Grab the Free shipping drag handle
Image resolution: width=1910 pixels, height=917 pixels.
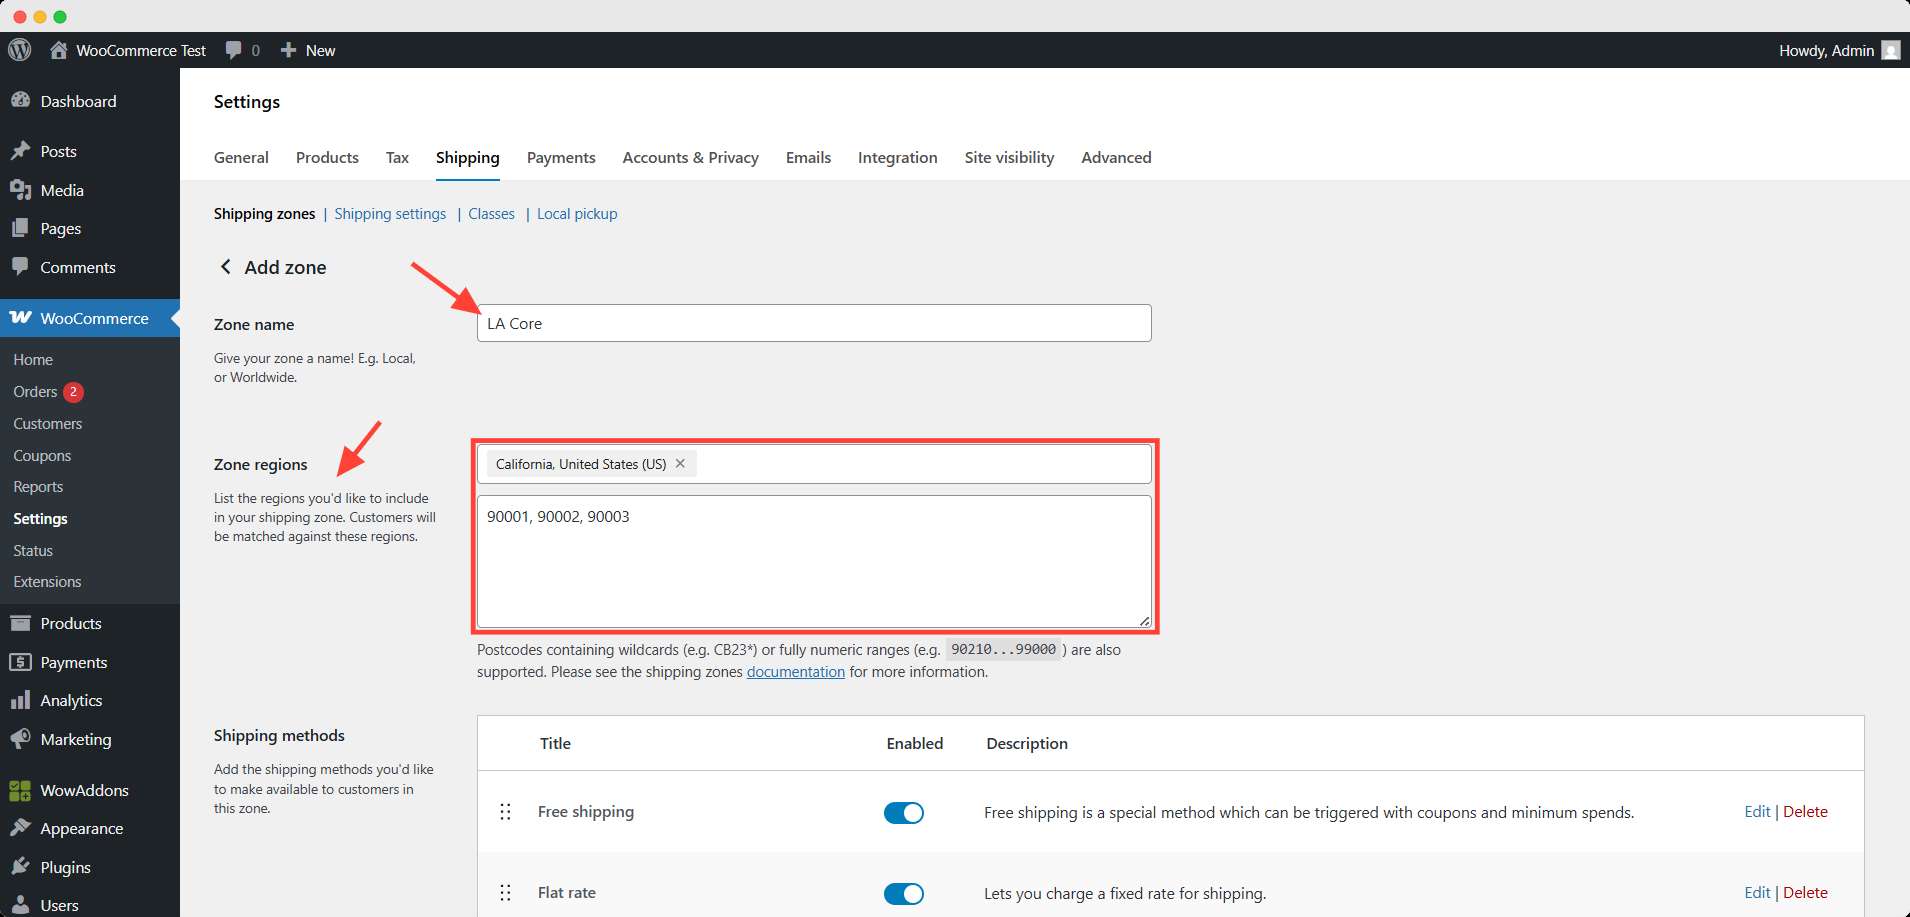(505, 811)
